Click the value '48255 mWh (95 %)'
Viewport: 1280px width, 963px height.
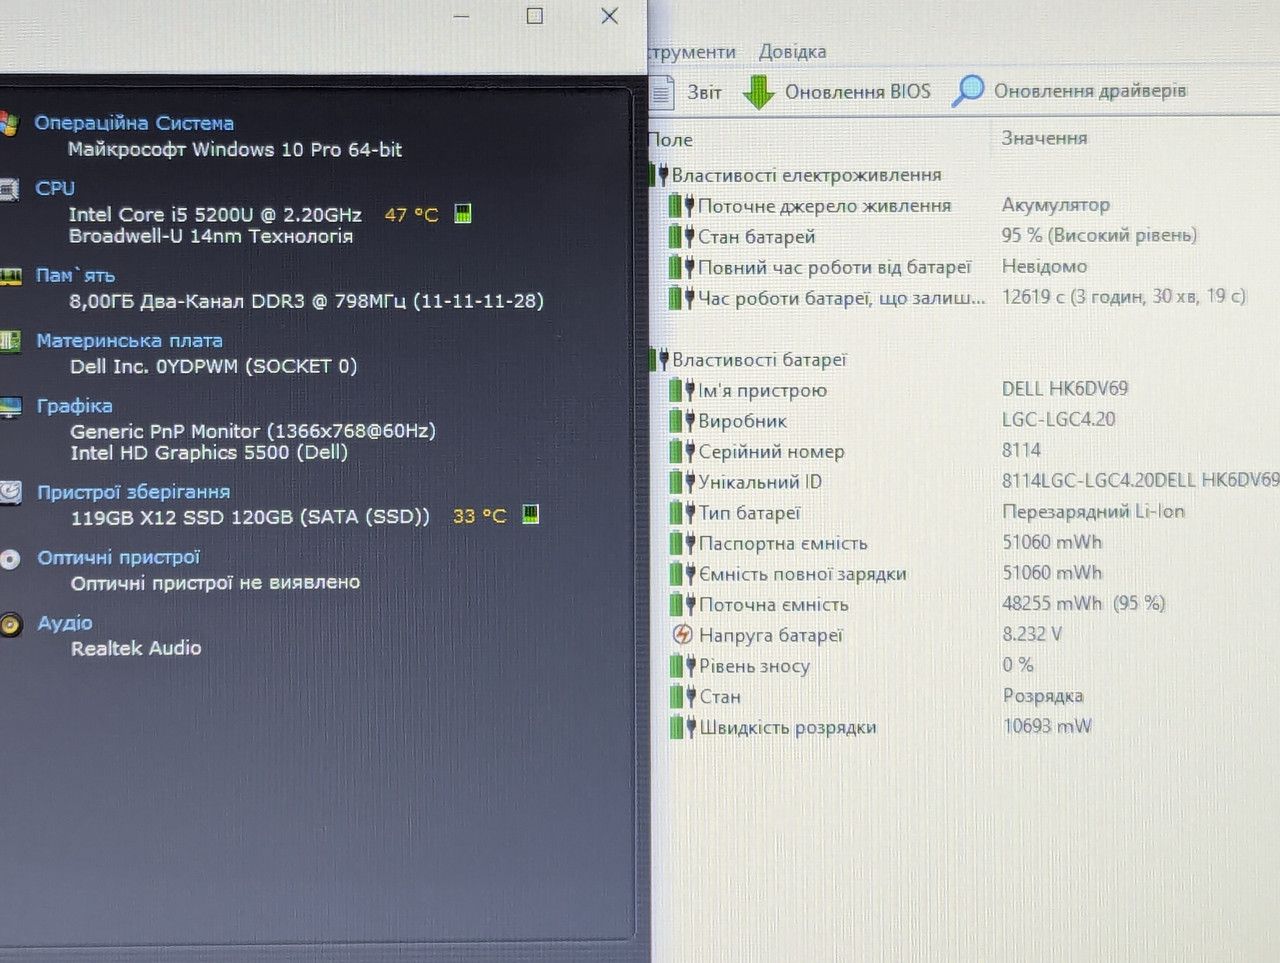coord(1084,603)
